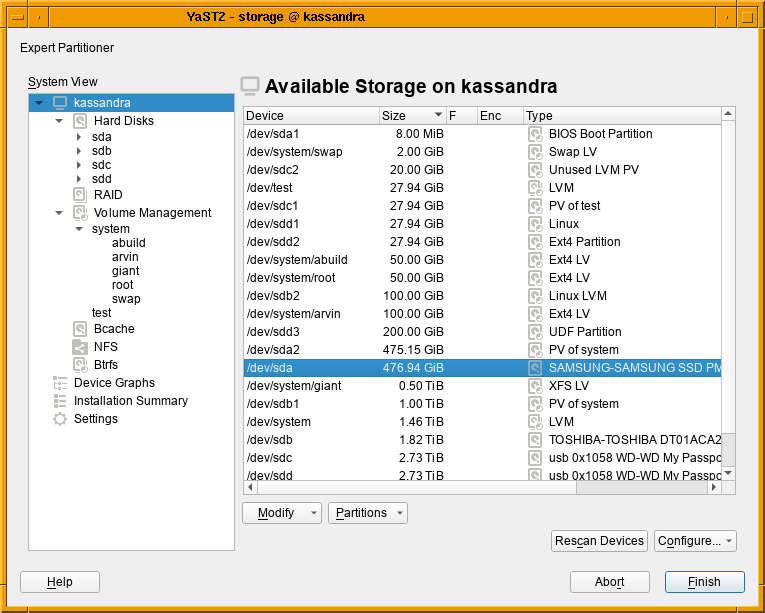Click the Volume Management icon
This screenshot has width=765, height=613.
coord(80,213)
